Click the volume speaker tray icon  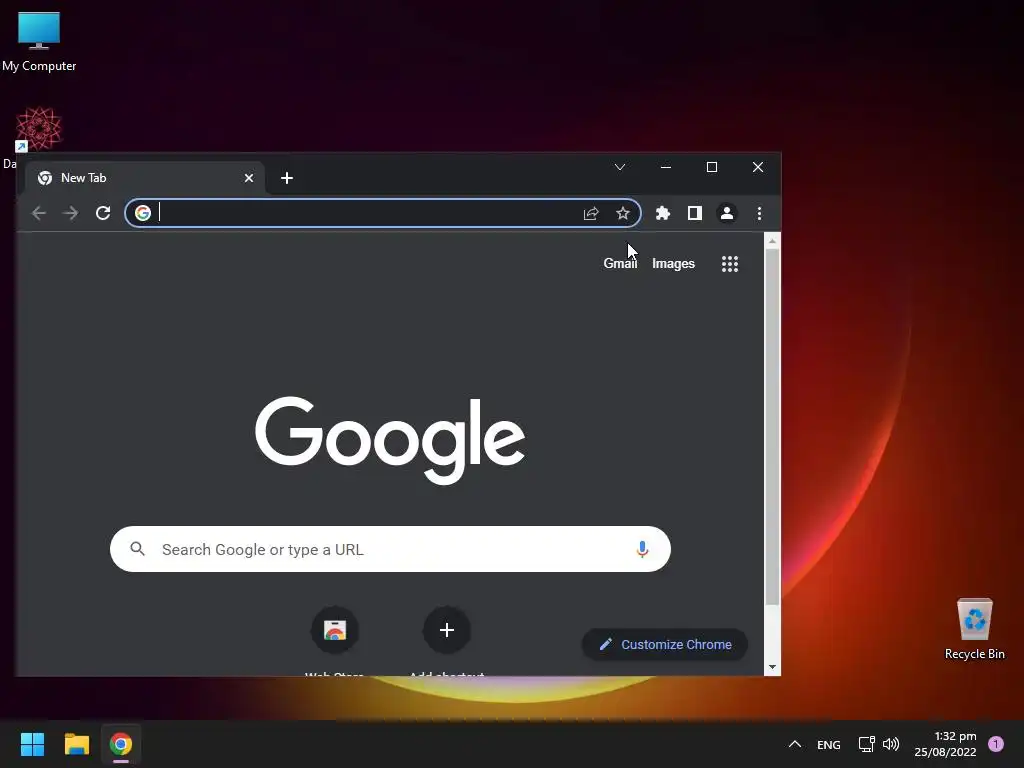pos(891,744)
